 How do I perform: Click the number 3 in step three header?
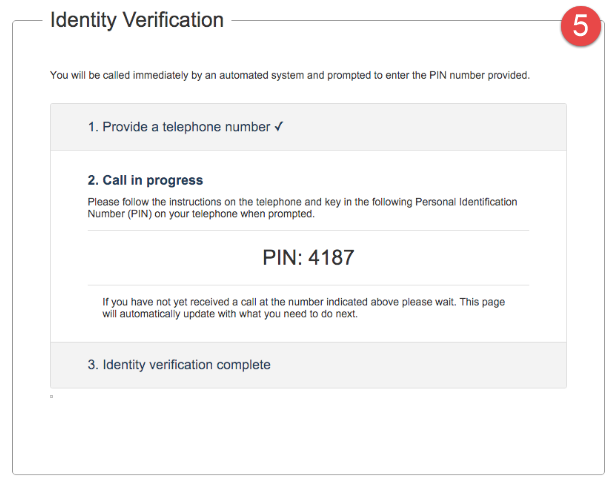click(93, 365)
